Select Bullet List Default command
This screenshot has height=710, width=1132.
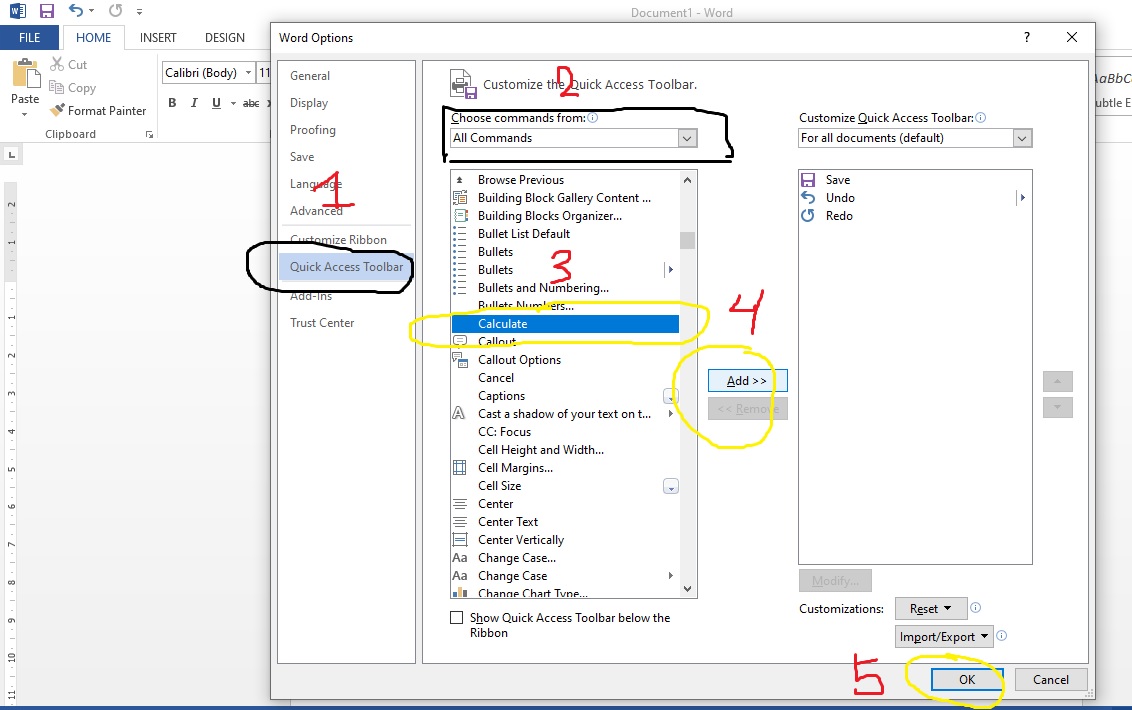(565, 234)
